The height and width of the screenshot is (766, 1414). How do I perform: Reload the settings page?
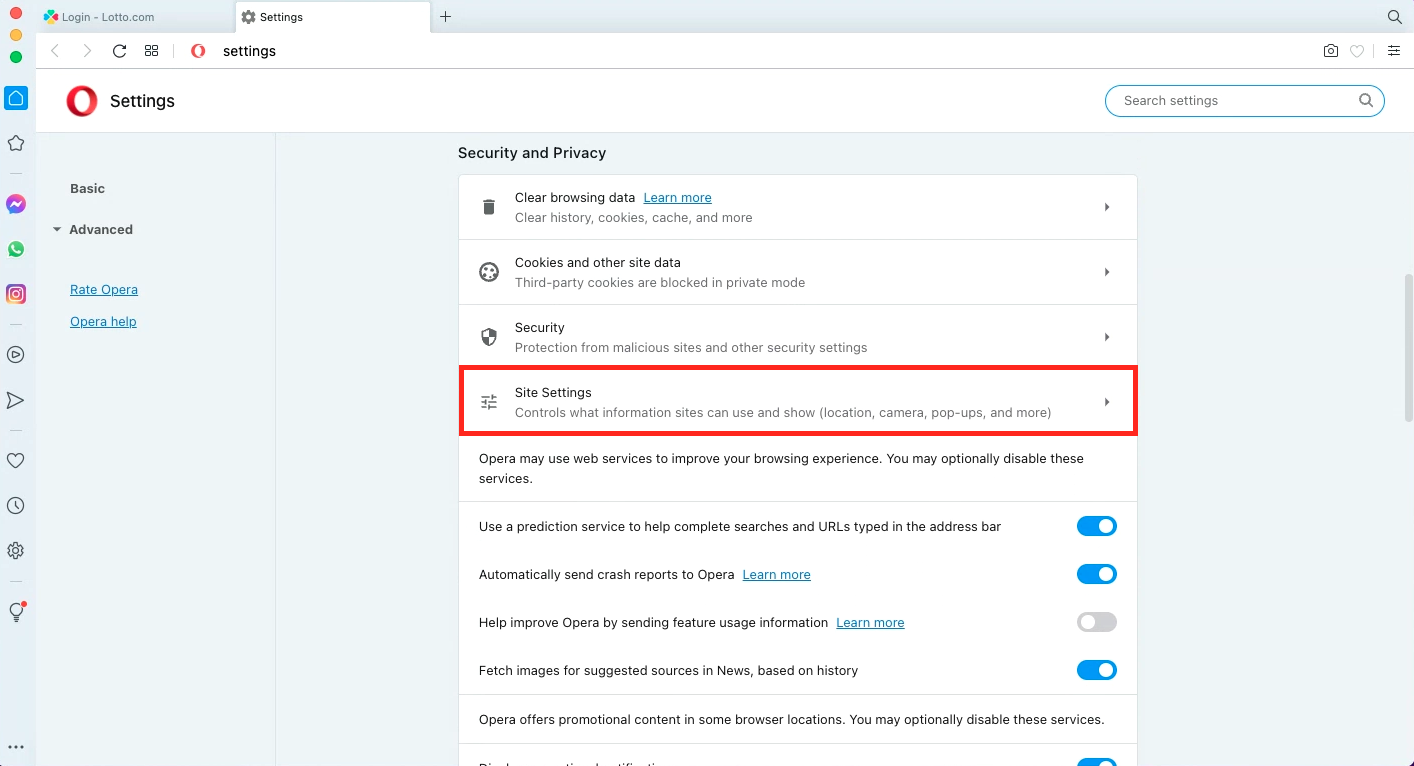tap(119, 51)
